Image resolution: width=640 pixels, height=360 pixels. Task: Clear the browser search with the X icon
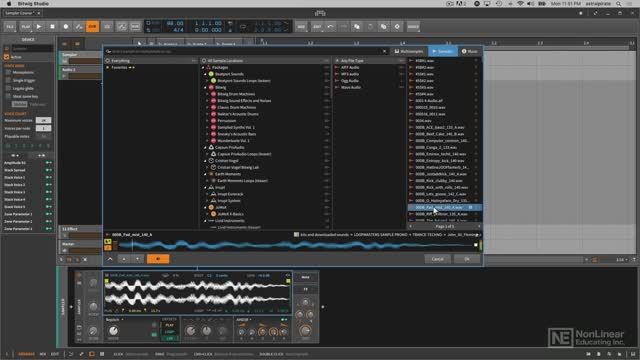pos(384,51)
